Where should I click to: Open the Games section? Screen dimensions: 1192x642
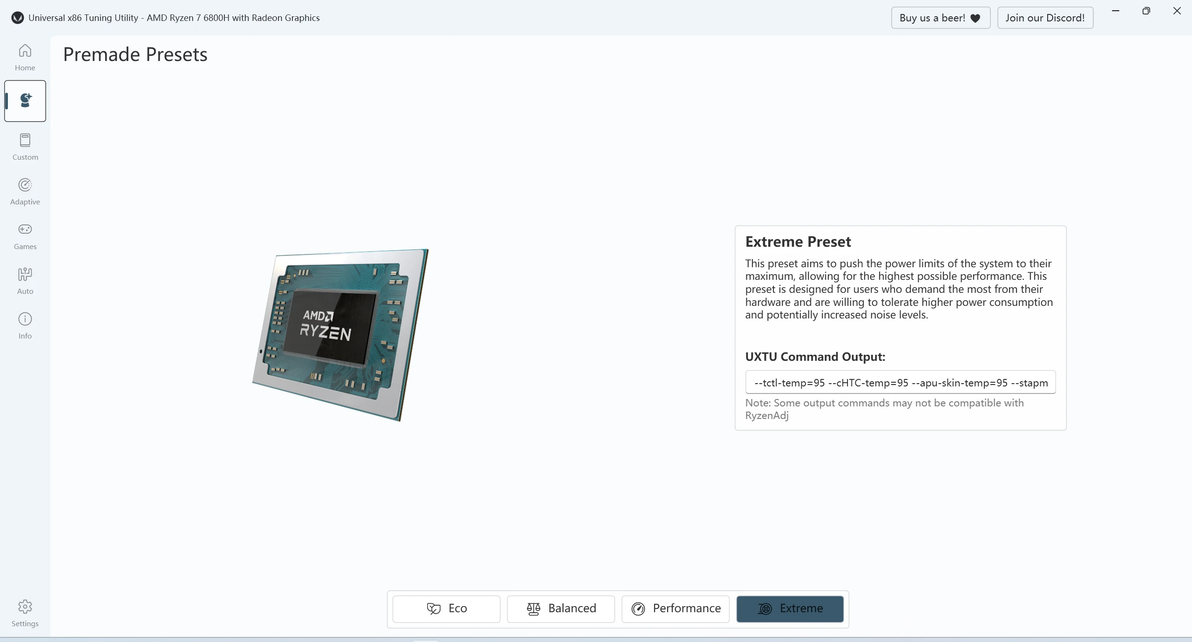[x=25, y=236]
